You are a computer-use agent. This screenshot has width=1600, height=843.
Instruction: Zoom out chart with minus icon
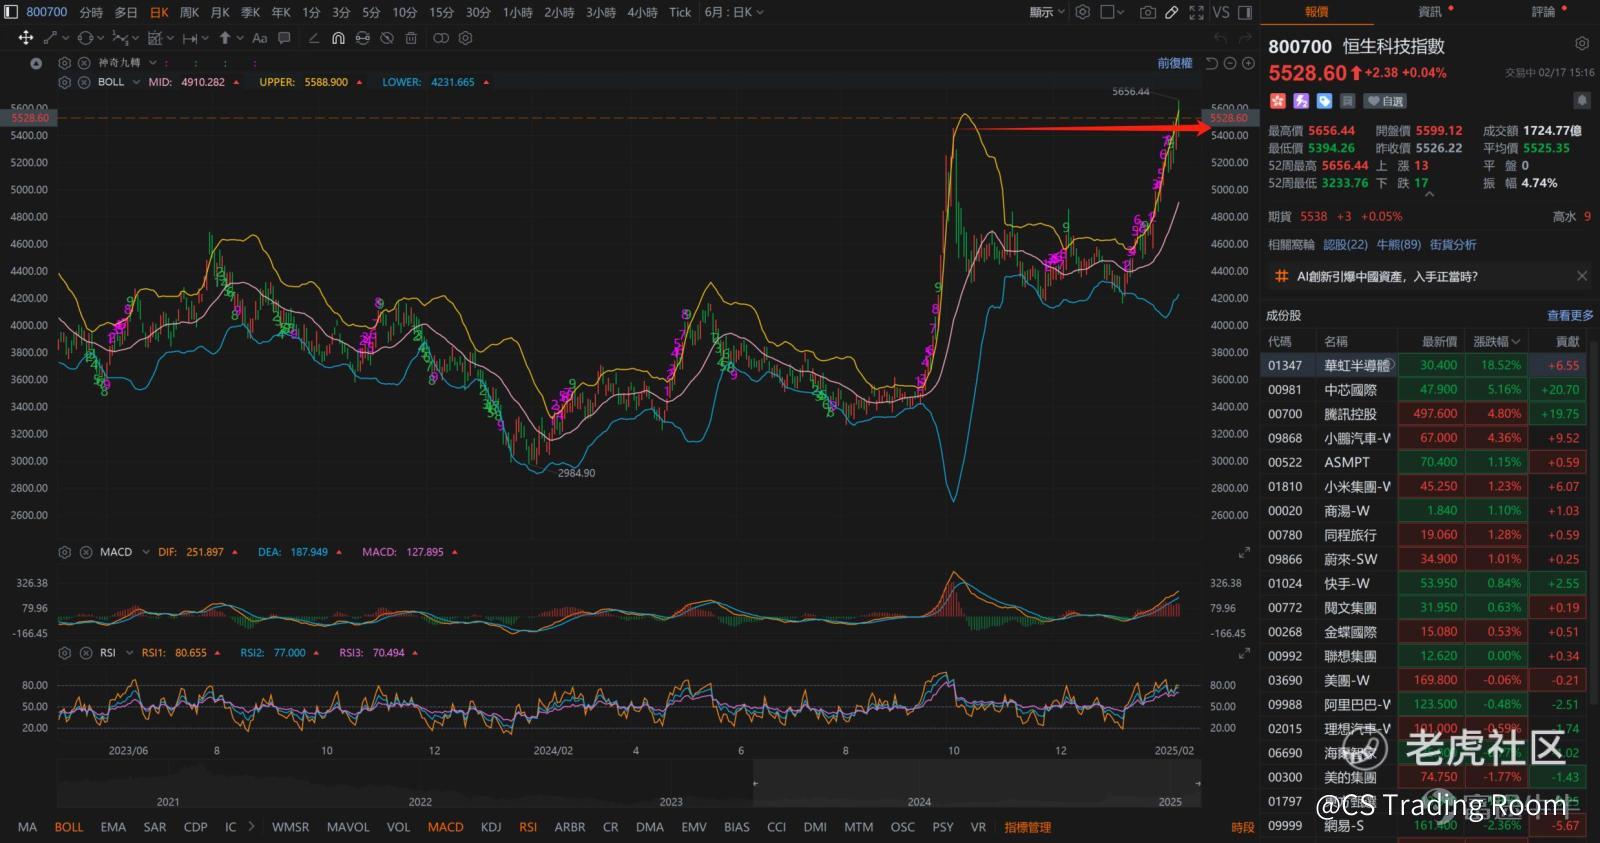click(x=1231, y=63)
